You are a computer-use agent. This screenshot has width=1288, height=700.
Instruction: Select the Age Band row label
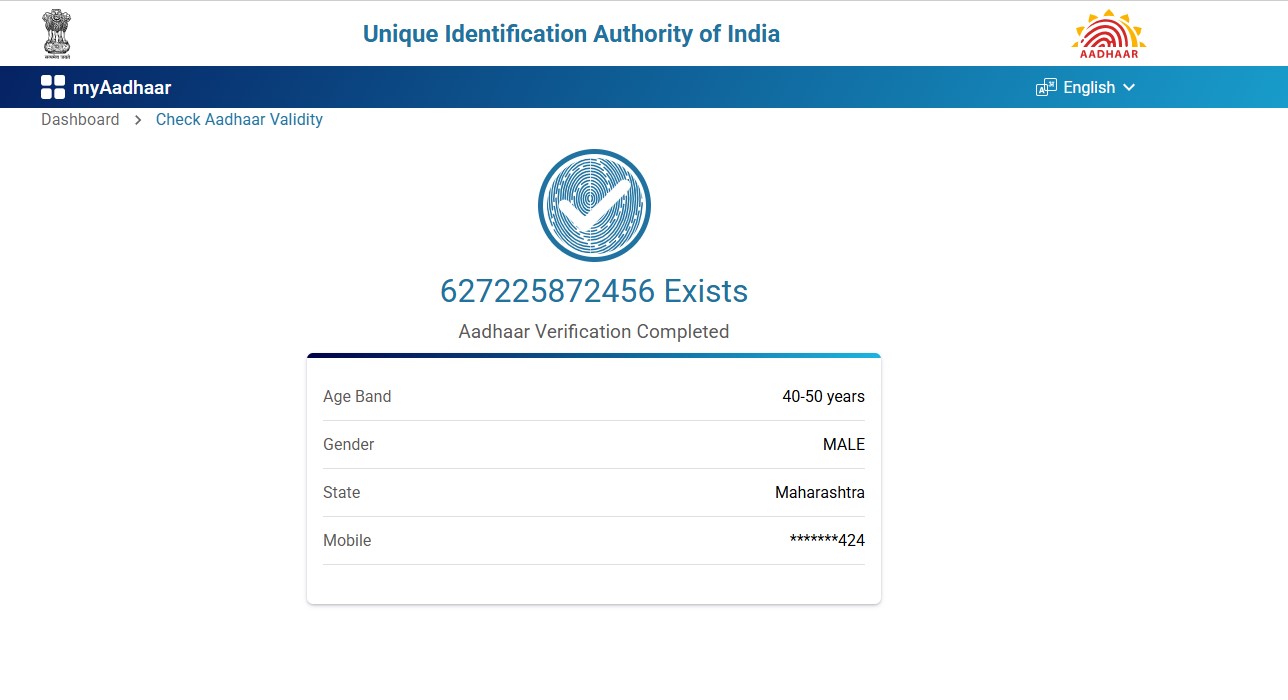(x=357, y=397)
